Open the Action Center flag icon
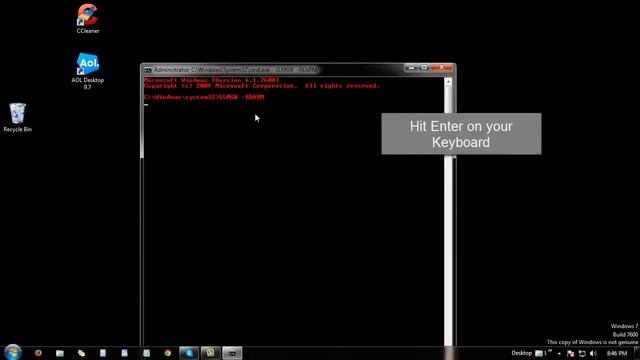The height and width of the screenshot is (360, 640). click(571, 353)
